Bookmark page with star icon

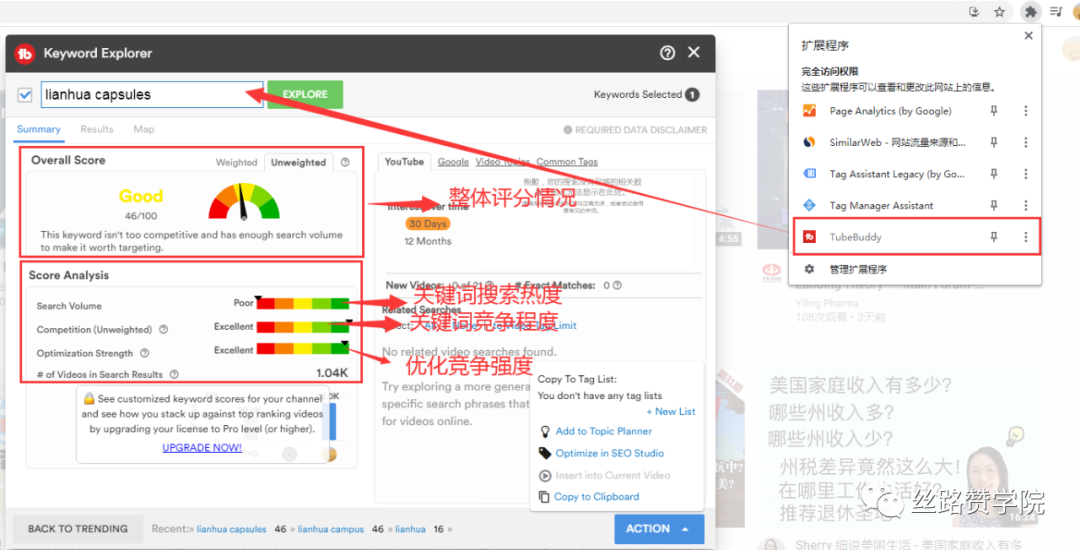(x=999, y=12)
